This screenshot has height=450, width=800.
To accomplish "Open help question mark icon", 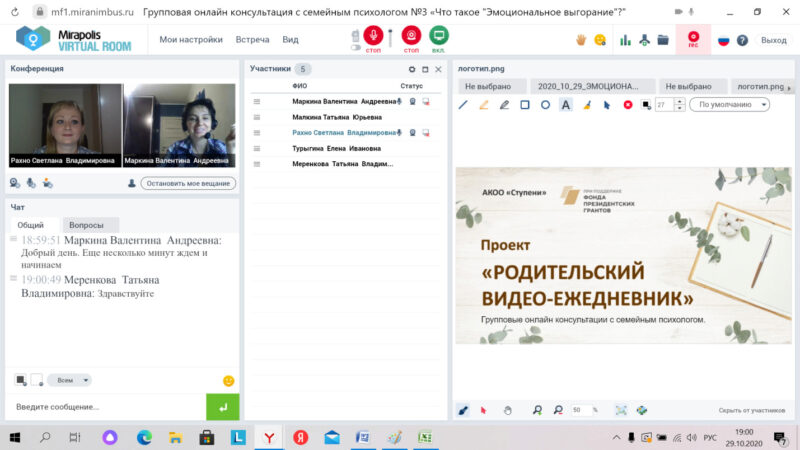I will click(742, 40).
